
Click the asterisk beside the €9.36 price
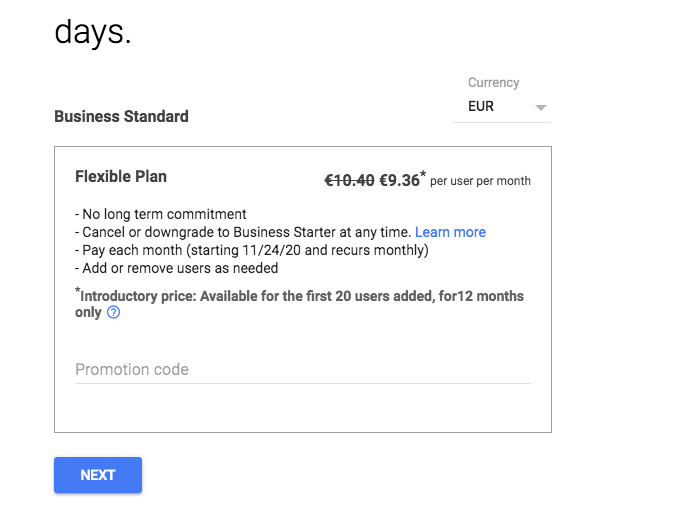[x=423, y=174]
